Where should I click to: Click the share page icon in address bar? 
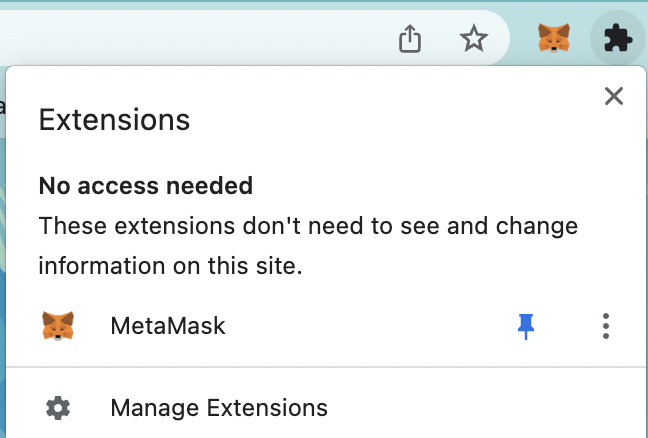tap(410, 39)
